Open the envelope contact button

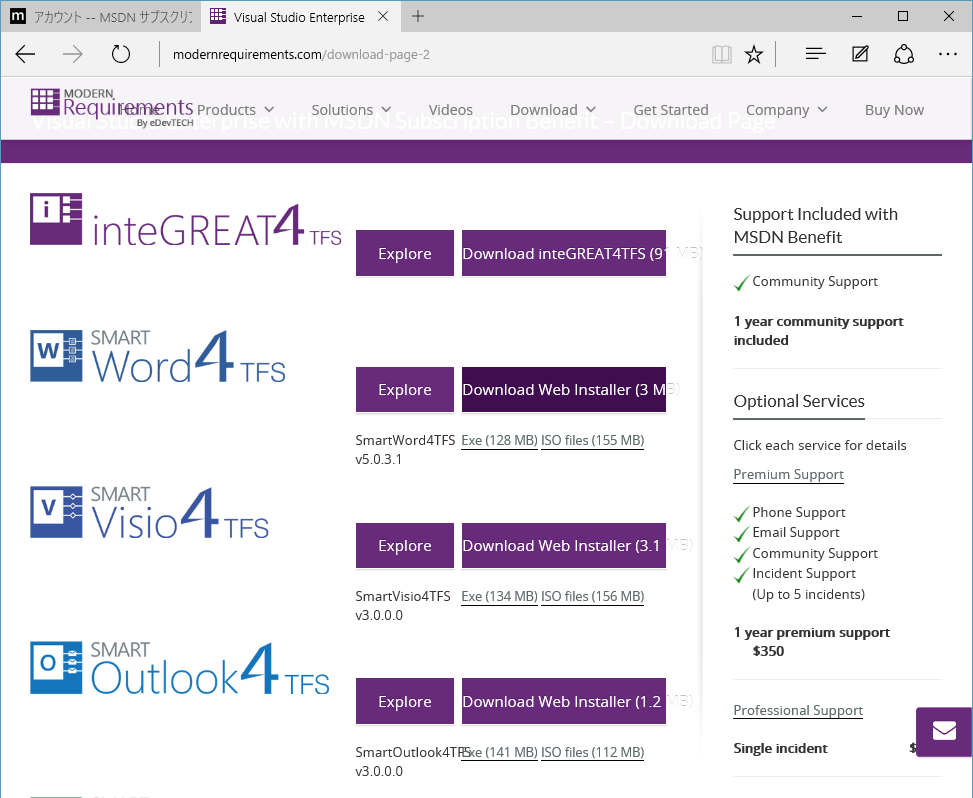pyautogui.click(x=944, y=731)
